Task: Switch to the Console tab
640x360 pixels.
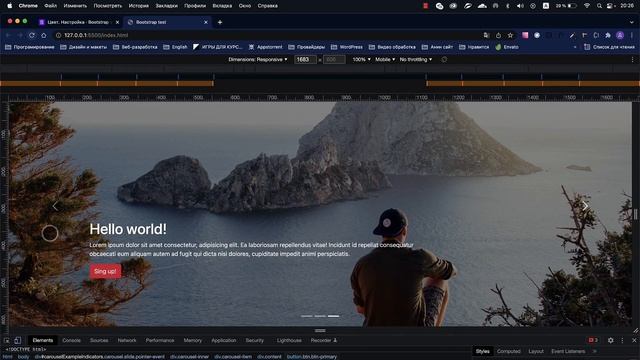Action: click(x=71, y=340)
